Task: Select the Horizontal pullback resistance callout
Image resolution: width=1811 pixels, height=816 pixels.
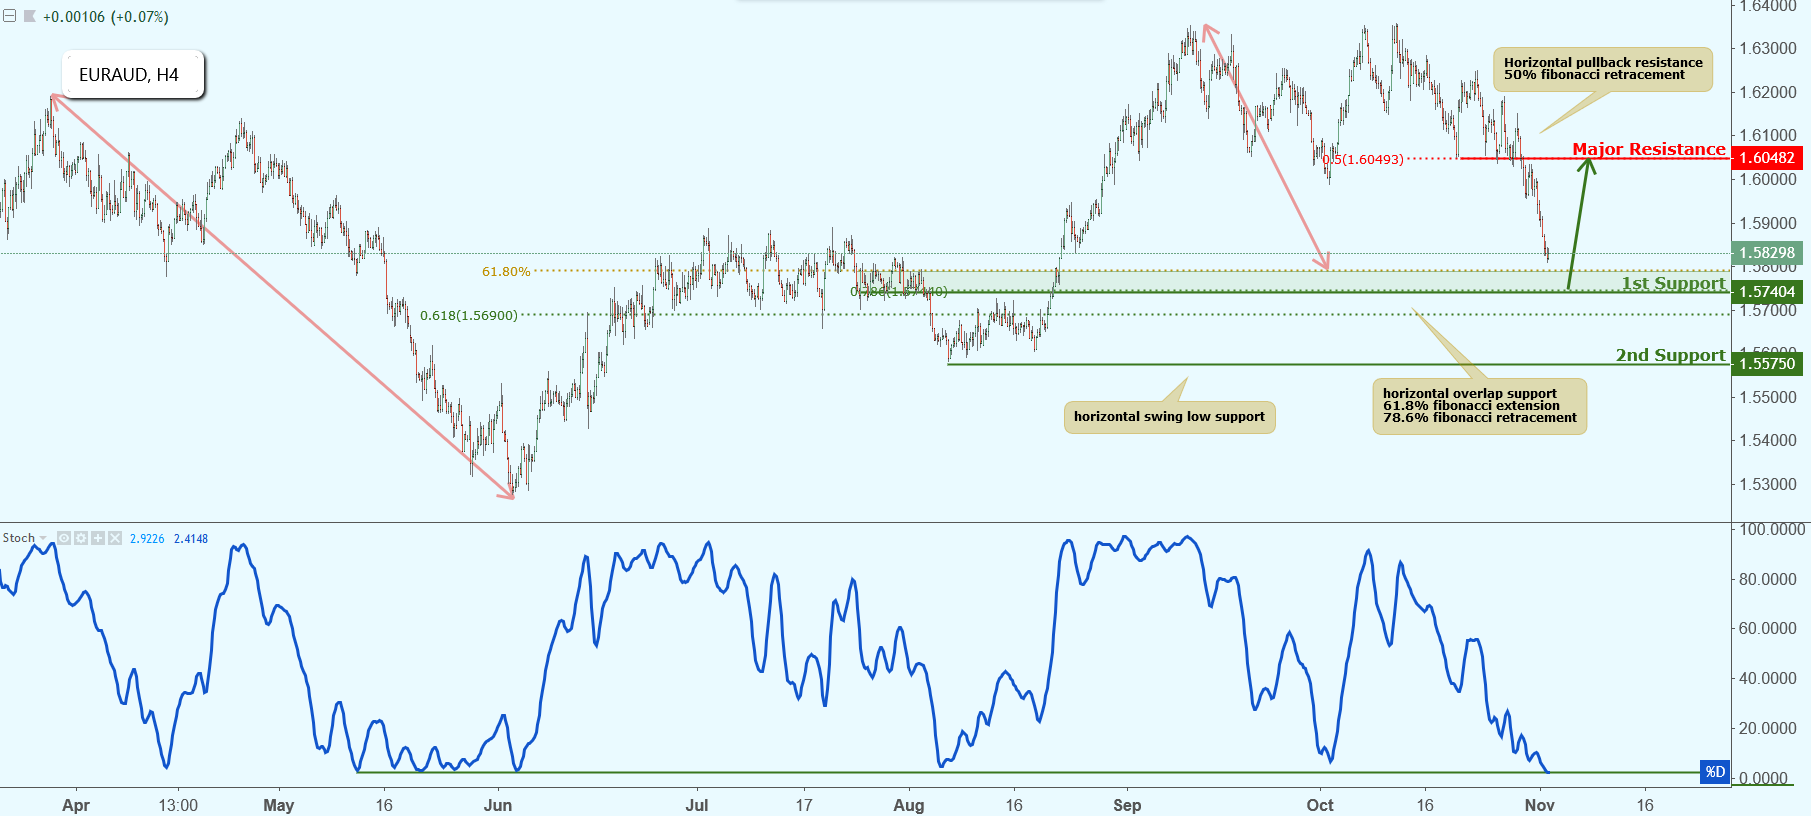Action: (x=1603, y=69)
